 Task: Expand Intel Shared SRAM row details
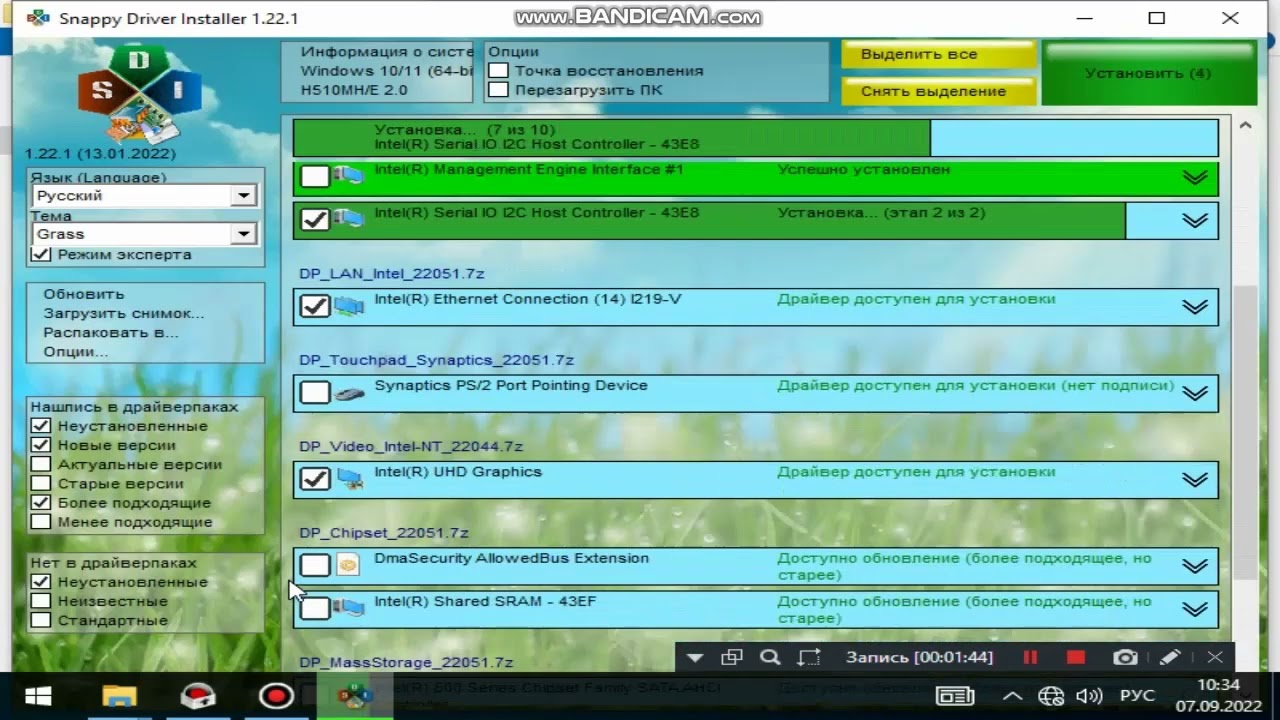[1195, 609]
